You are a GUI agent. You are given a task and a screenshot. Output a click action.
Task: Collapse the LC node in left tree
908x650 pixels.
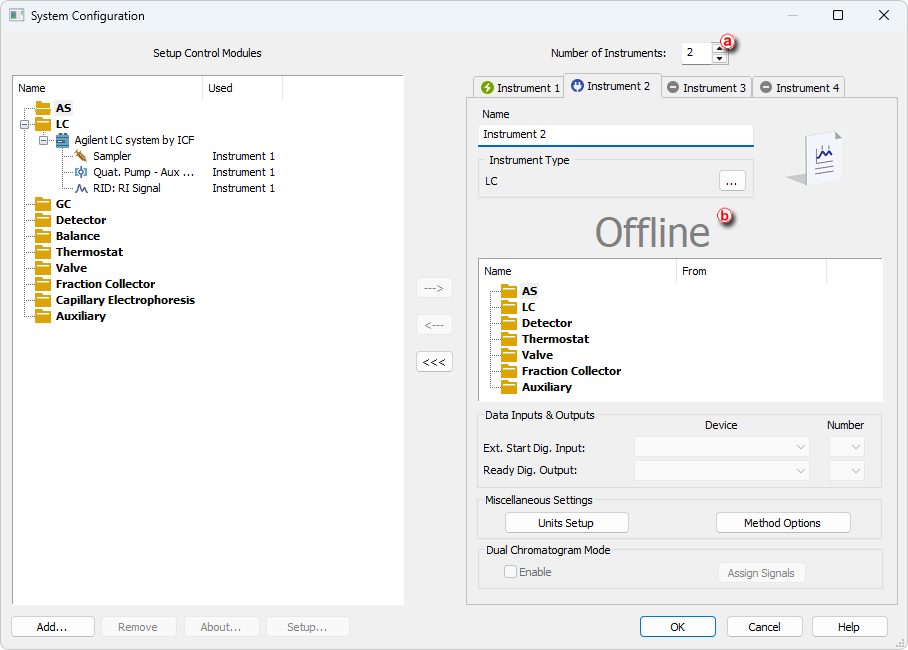coord(24,124)
